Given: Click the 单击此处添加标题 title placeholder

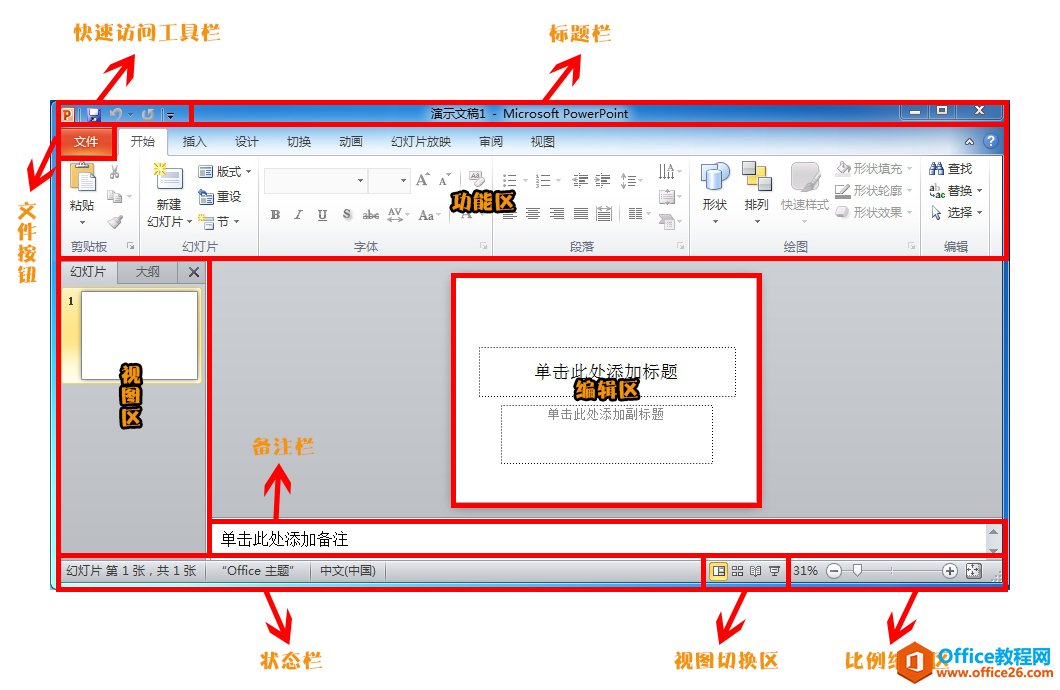Looking at the screenshot, I should tap(606, 372).
